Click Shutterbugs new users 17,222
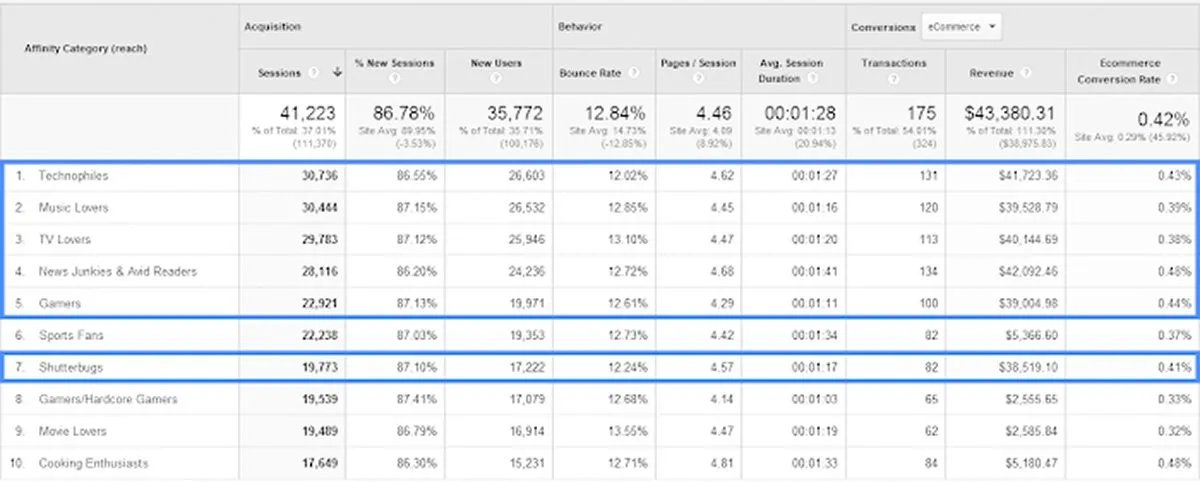This screenshot has width=1200, height=482. (x=526, y=367)
